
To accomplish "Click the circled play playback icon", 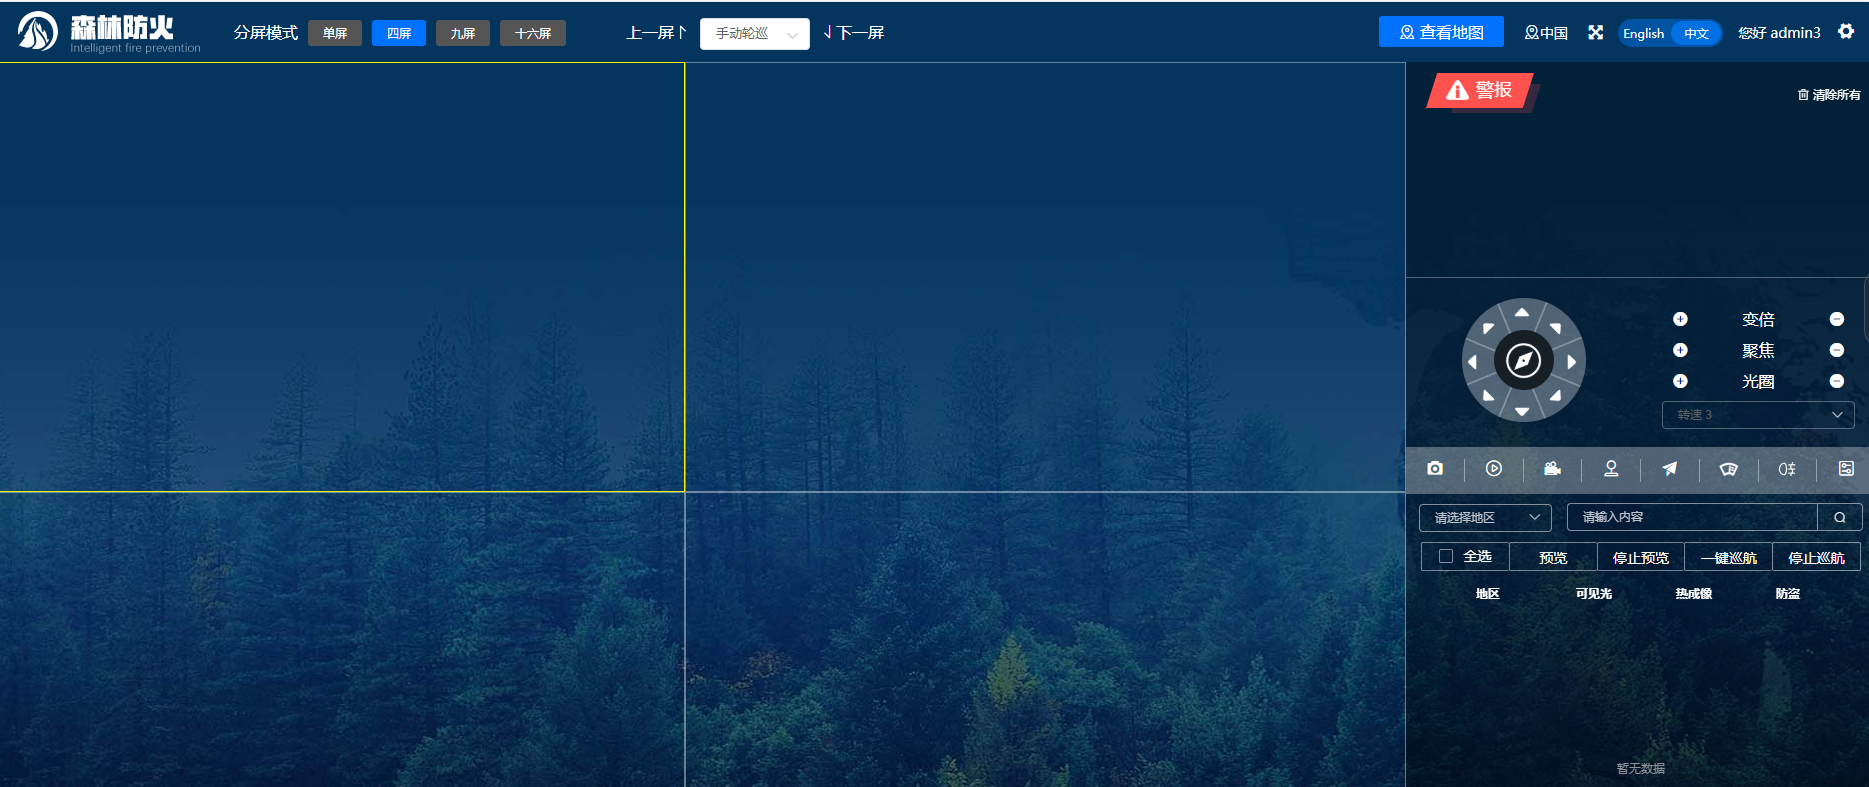I will 1494,469.
